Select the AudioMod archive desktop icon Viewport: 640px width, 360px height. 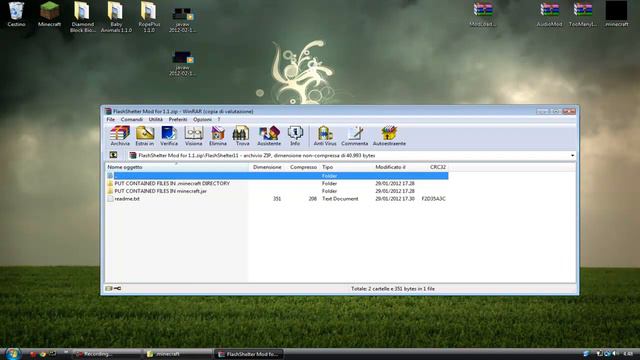pyautogui.click(x=549, y=14)
